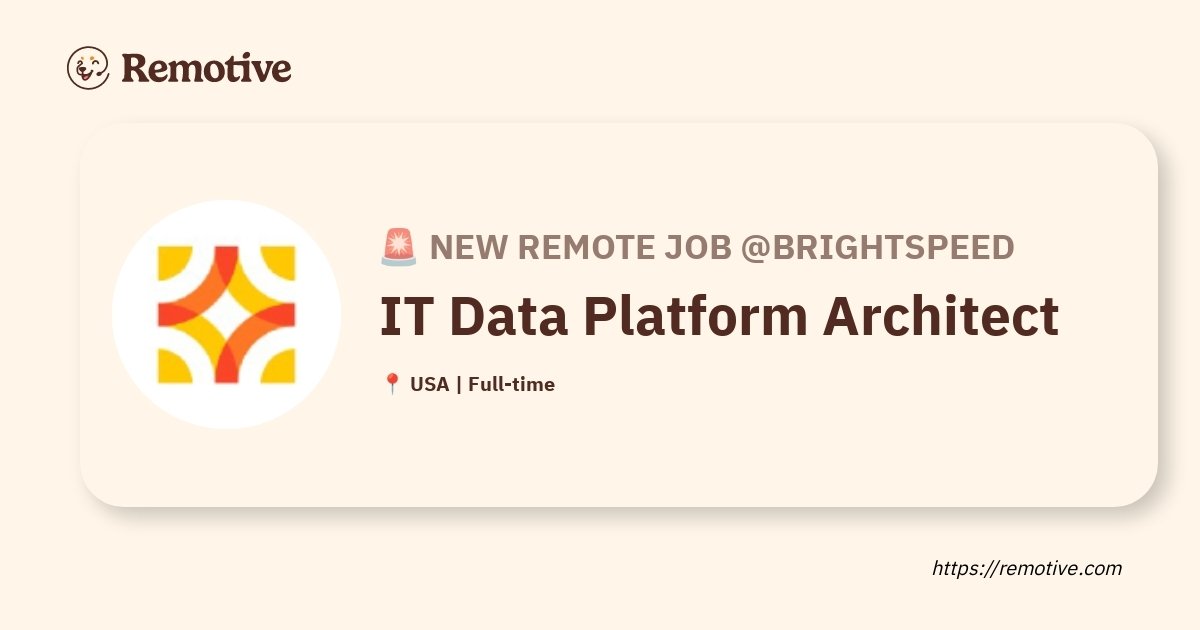Click the top-left yellow logo quarter

click(174, 261)
